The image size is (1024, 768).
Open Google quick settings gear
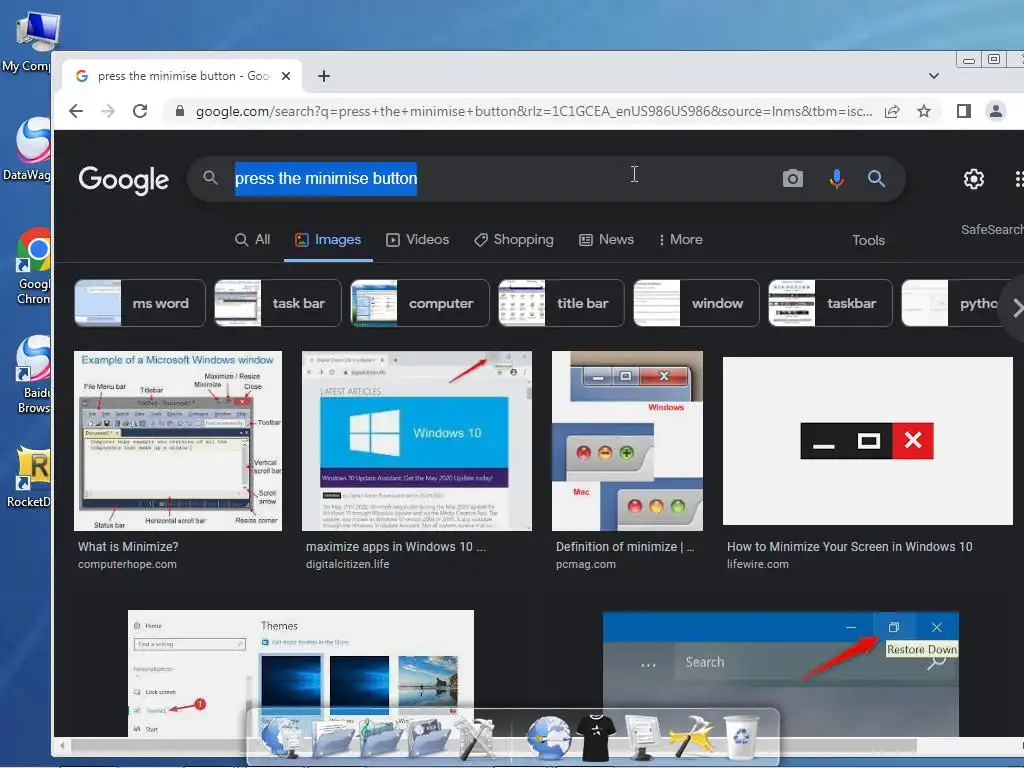pyautogui.click(x=974, y=179)
